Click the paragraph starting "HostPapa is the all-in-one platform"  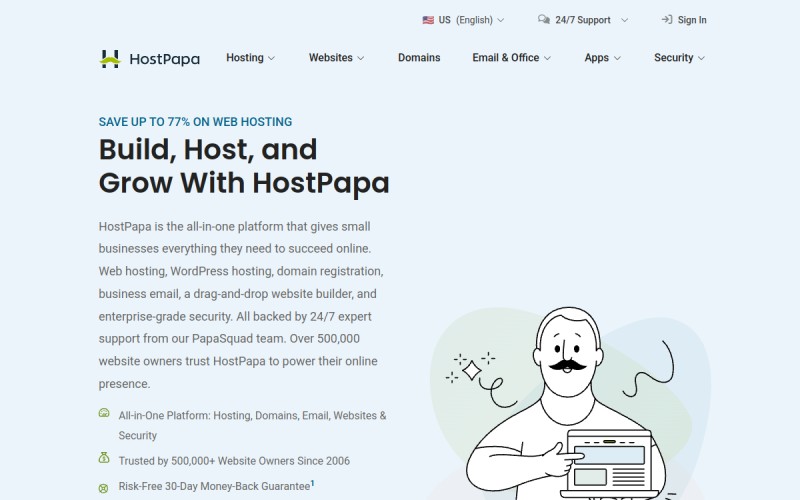tap(241, 305)
